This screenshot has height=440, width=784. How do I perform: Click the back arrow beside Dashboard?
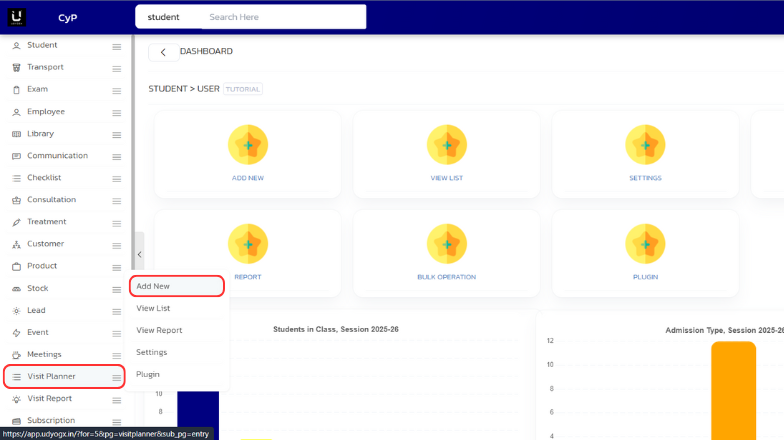click(163, 52)
